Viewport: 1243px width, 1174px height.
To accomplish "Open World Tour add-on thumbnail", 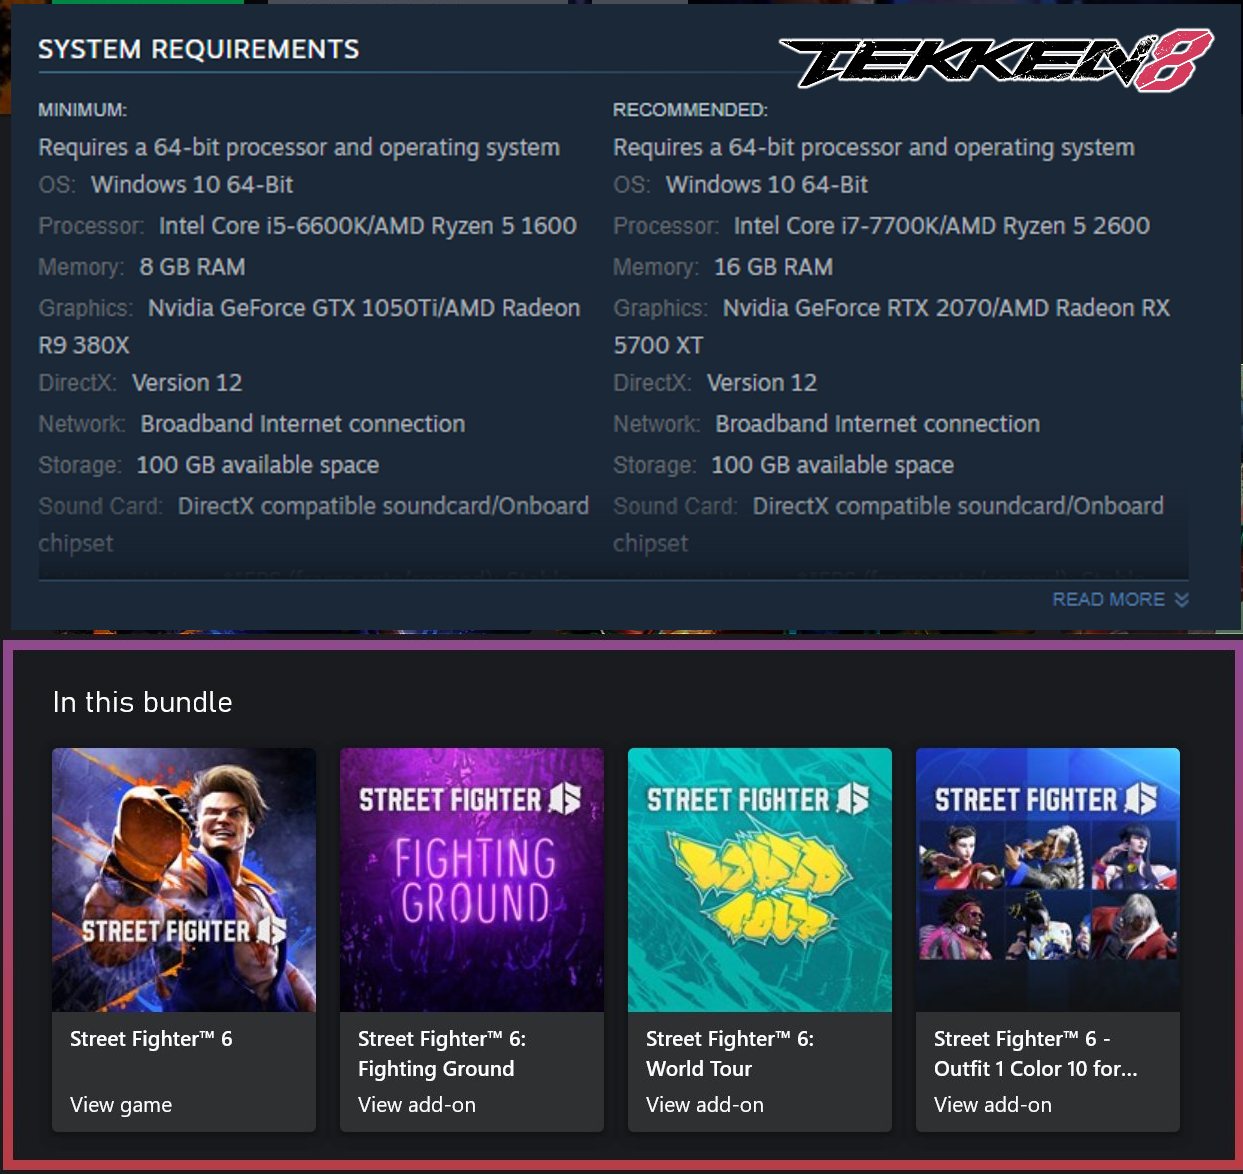I will click(760, 880).
